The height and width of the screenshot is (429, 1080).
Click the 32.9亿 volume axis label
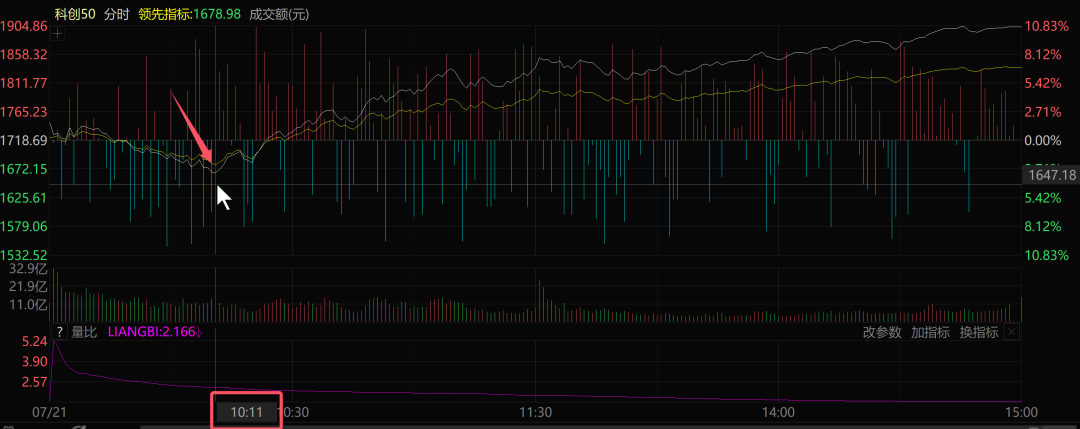click(28, 270)
